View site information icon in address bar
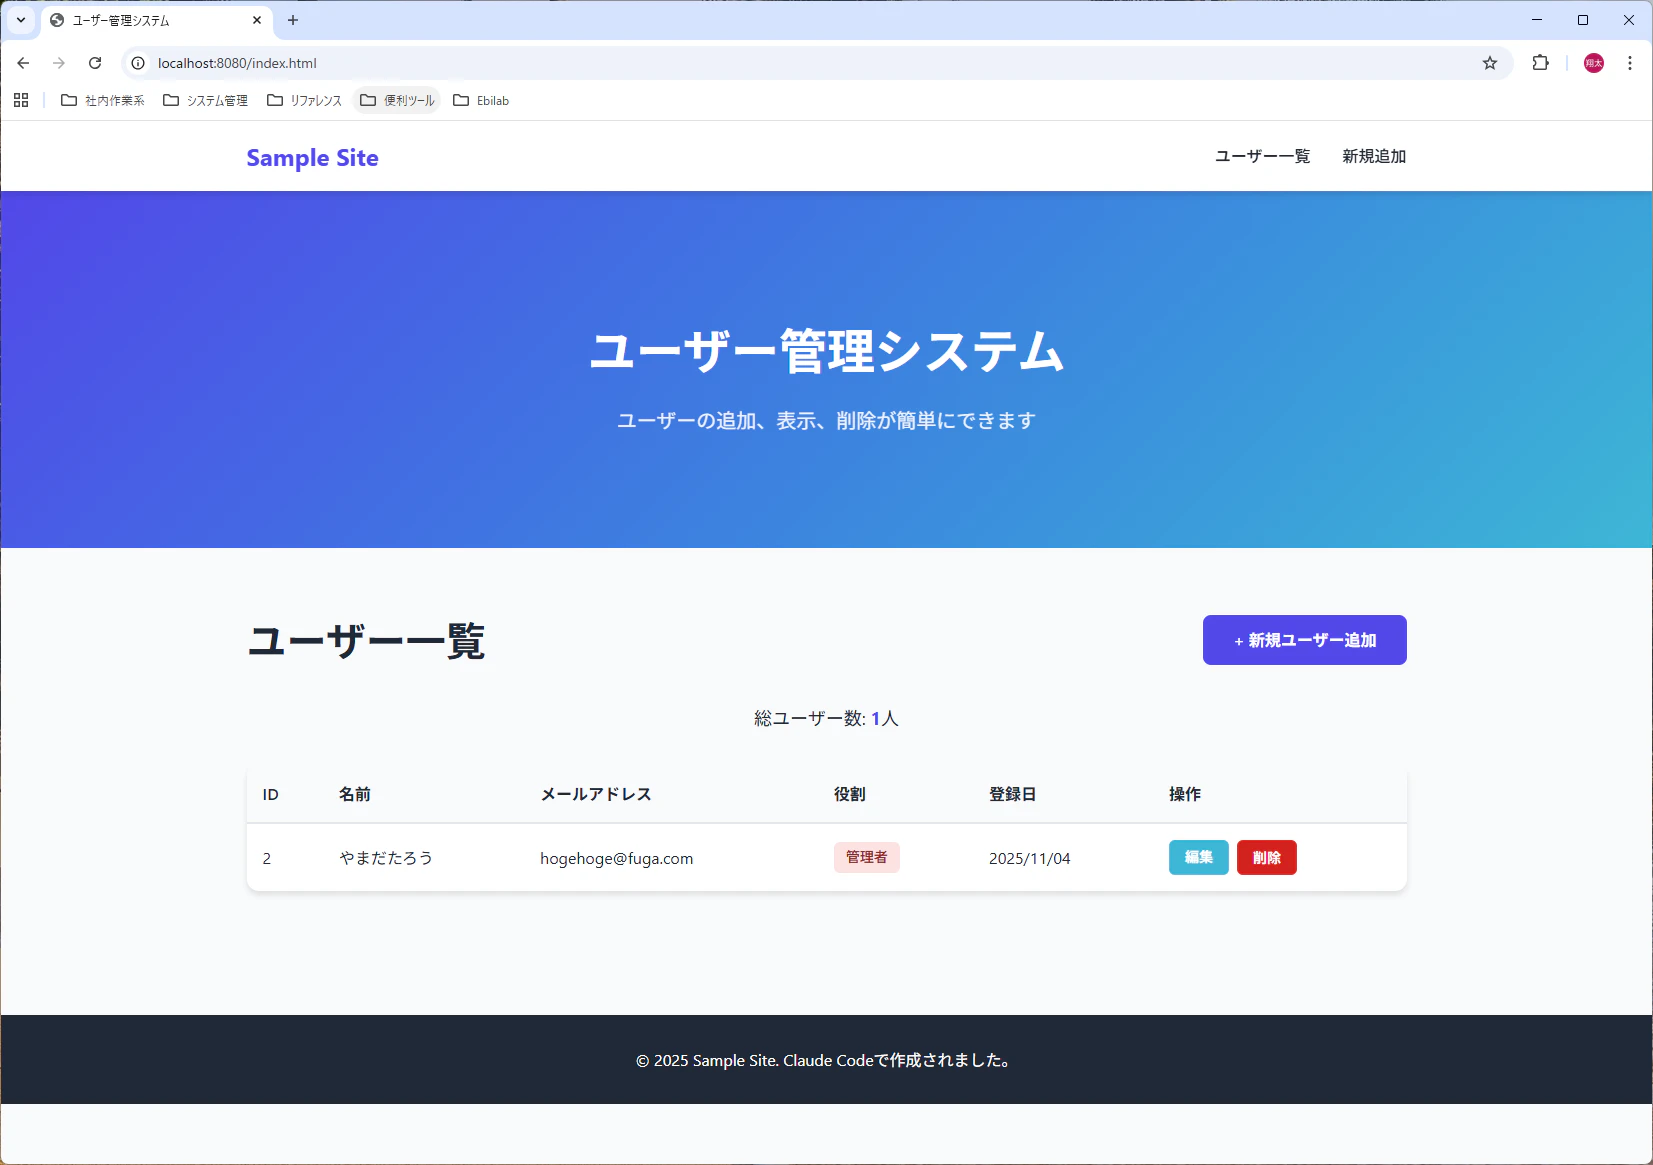Image resolution: width=1653 pixels, height=1165 pixels. (138, 63)
